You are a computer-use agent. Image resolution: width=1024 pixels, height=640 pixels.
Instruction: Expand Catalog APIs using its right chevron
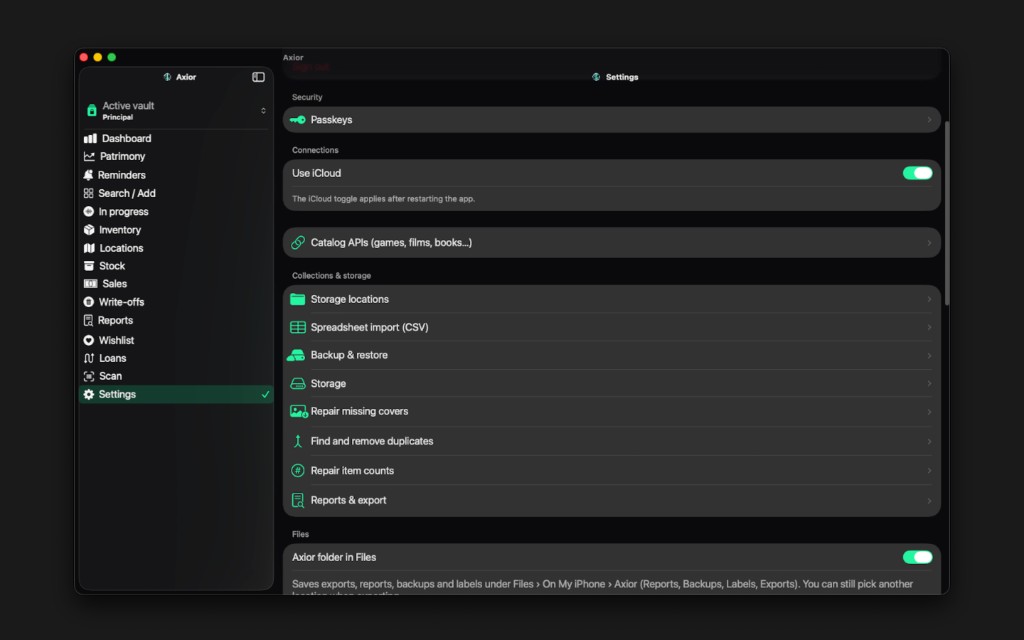coord(929,243)
